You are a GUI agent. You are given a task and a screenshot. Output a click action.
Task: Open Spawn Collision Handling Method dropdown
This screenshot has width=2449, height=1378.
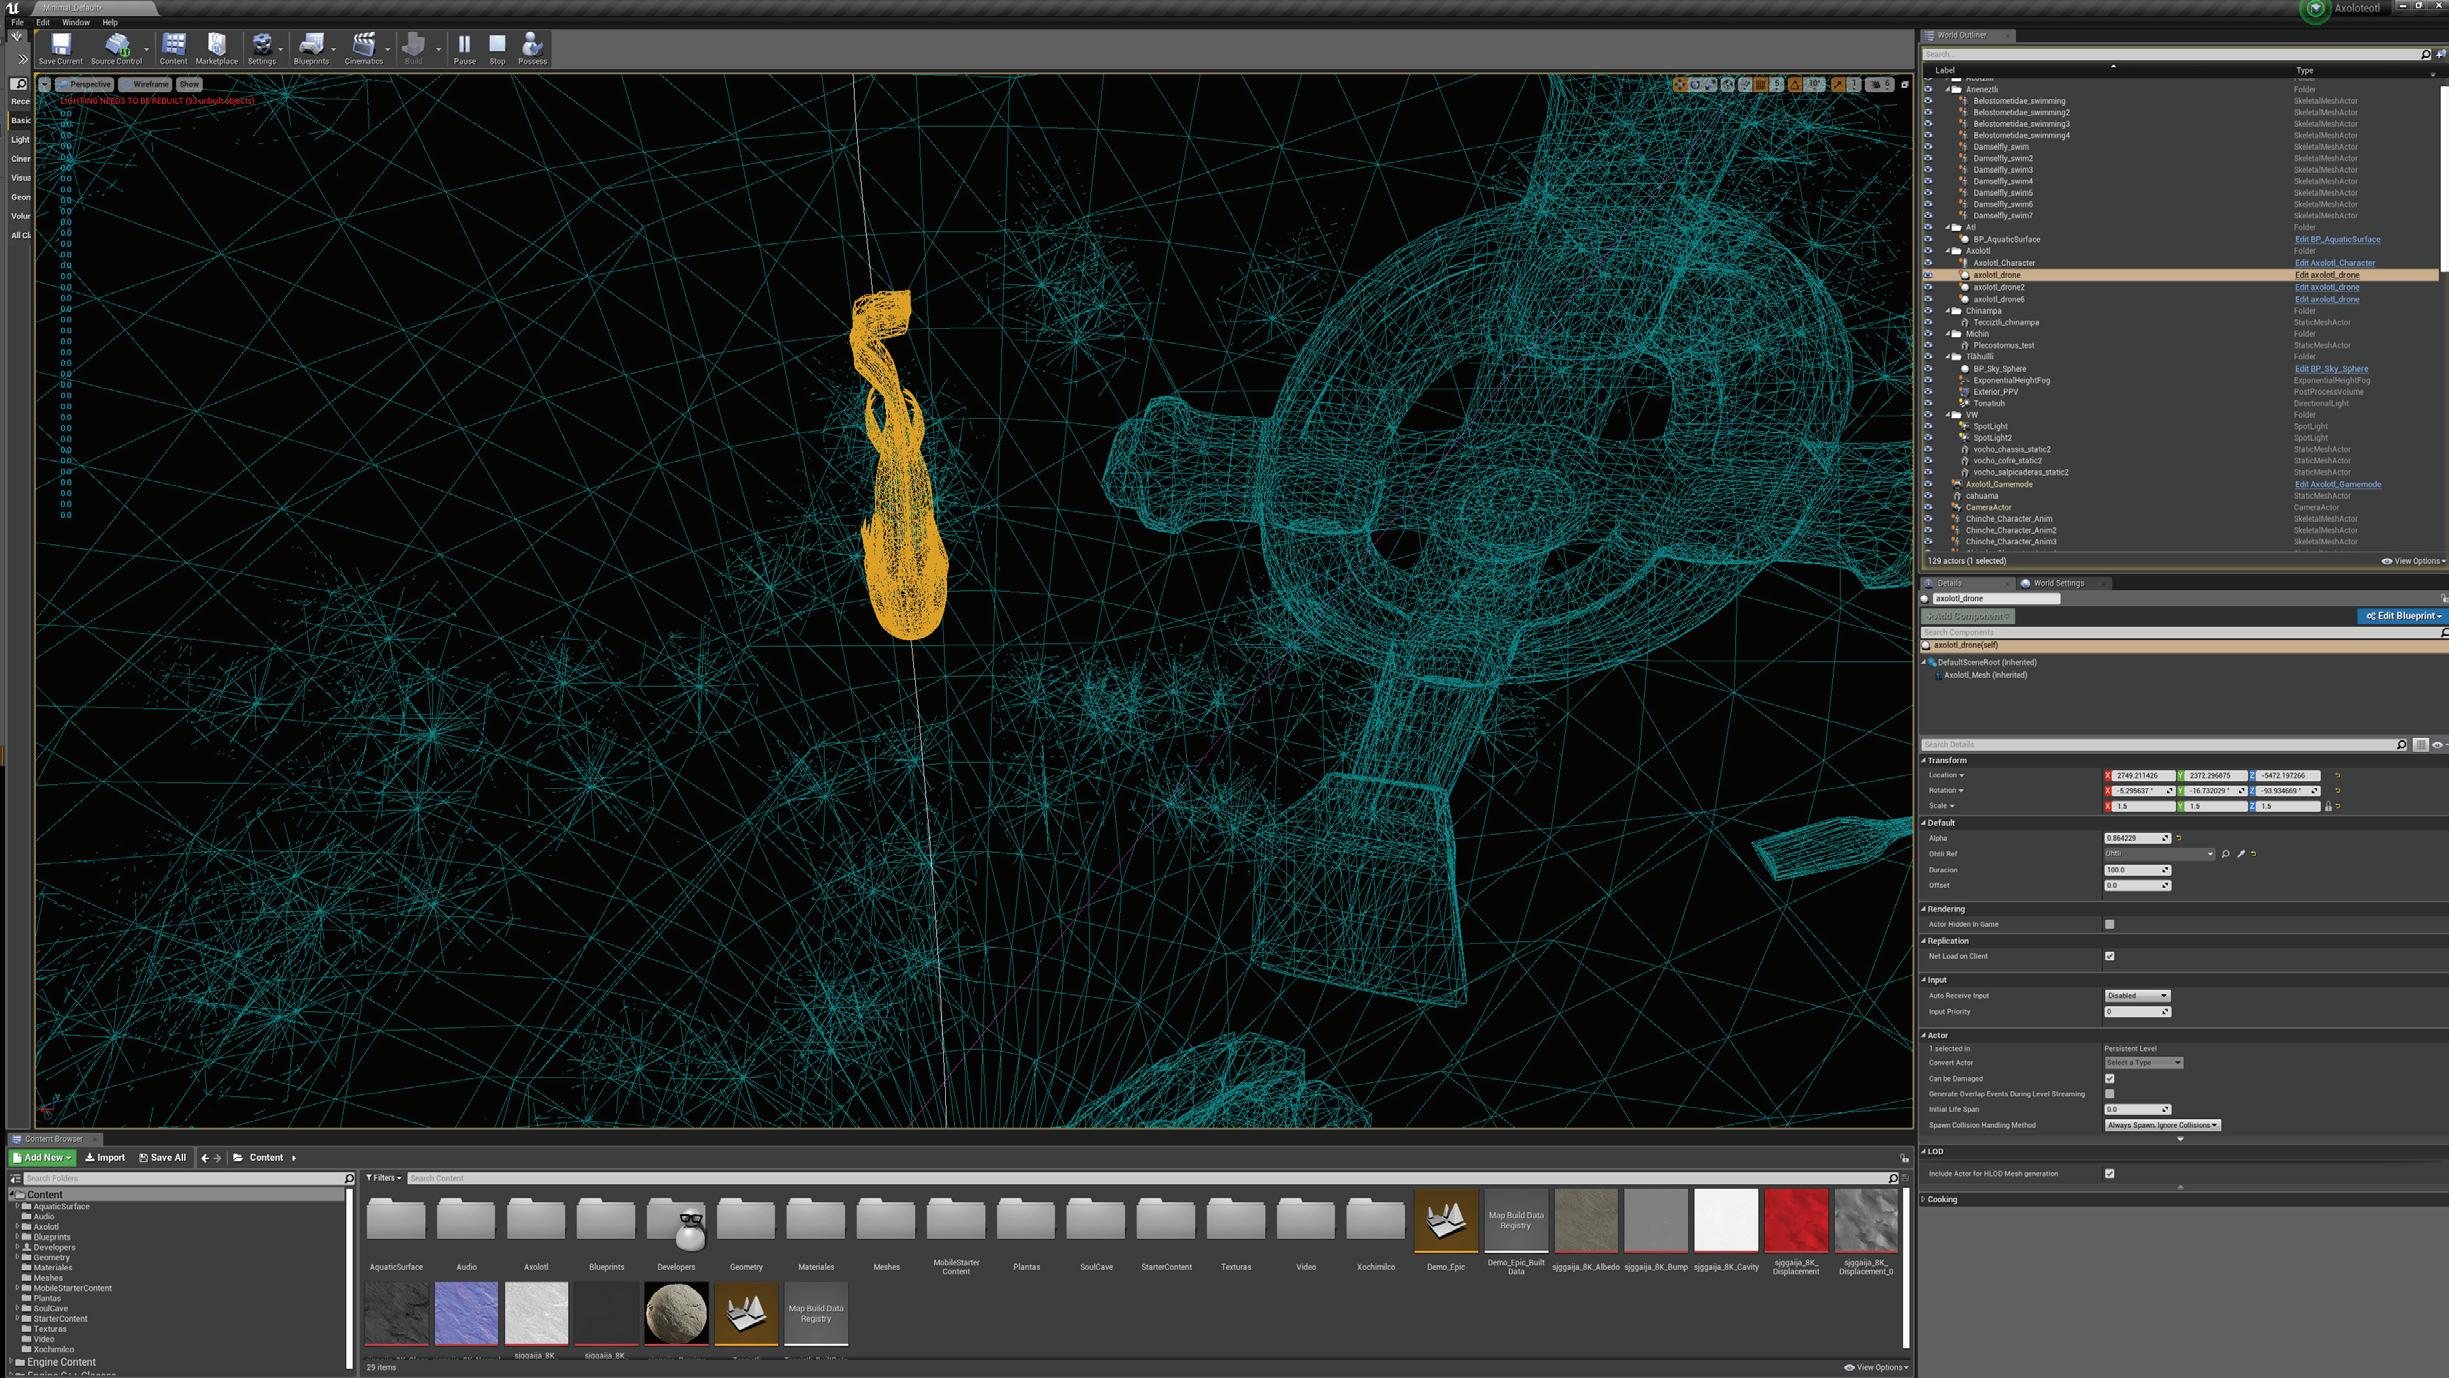2162,1125
